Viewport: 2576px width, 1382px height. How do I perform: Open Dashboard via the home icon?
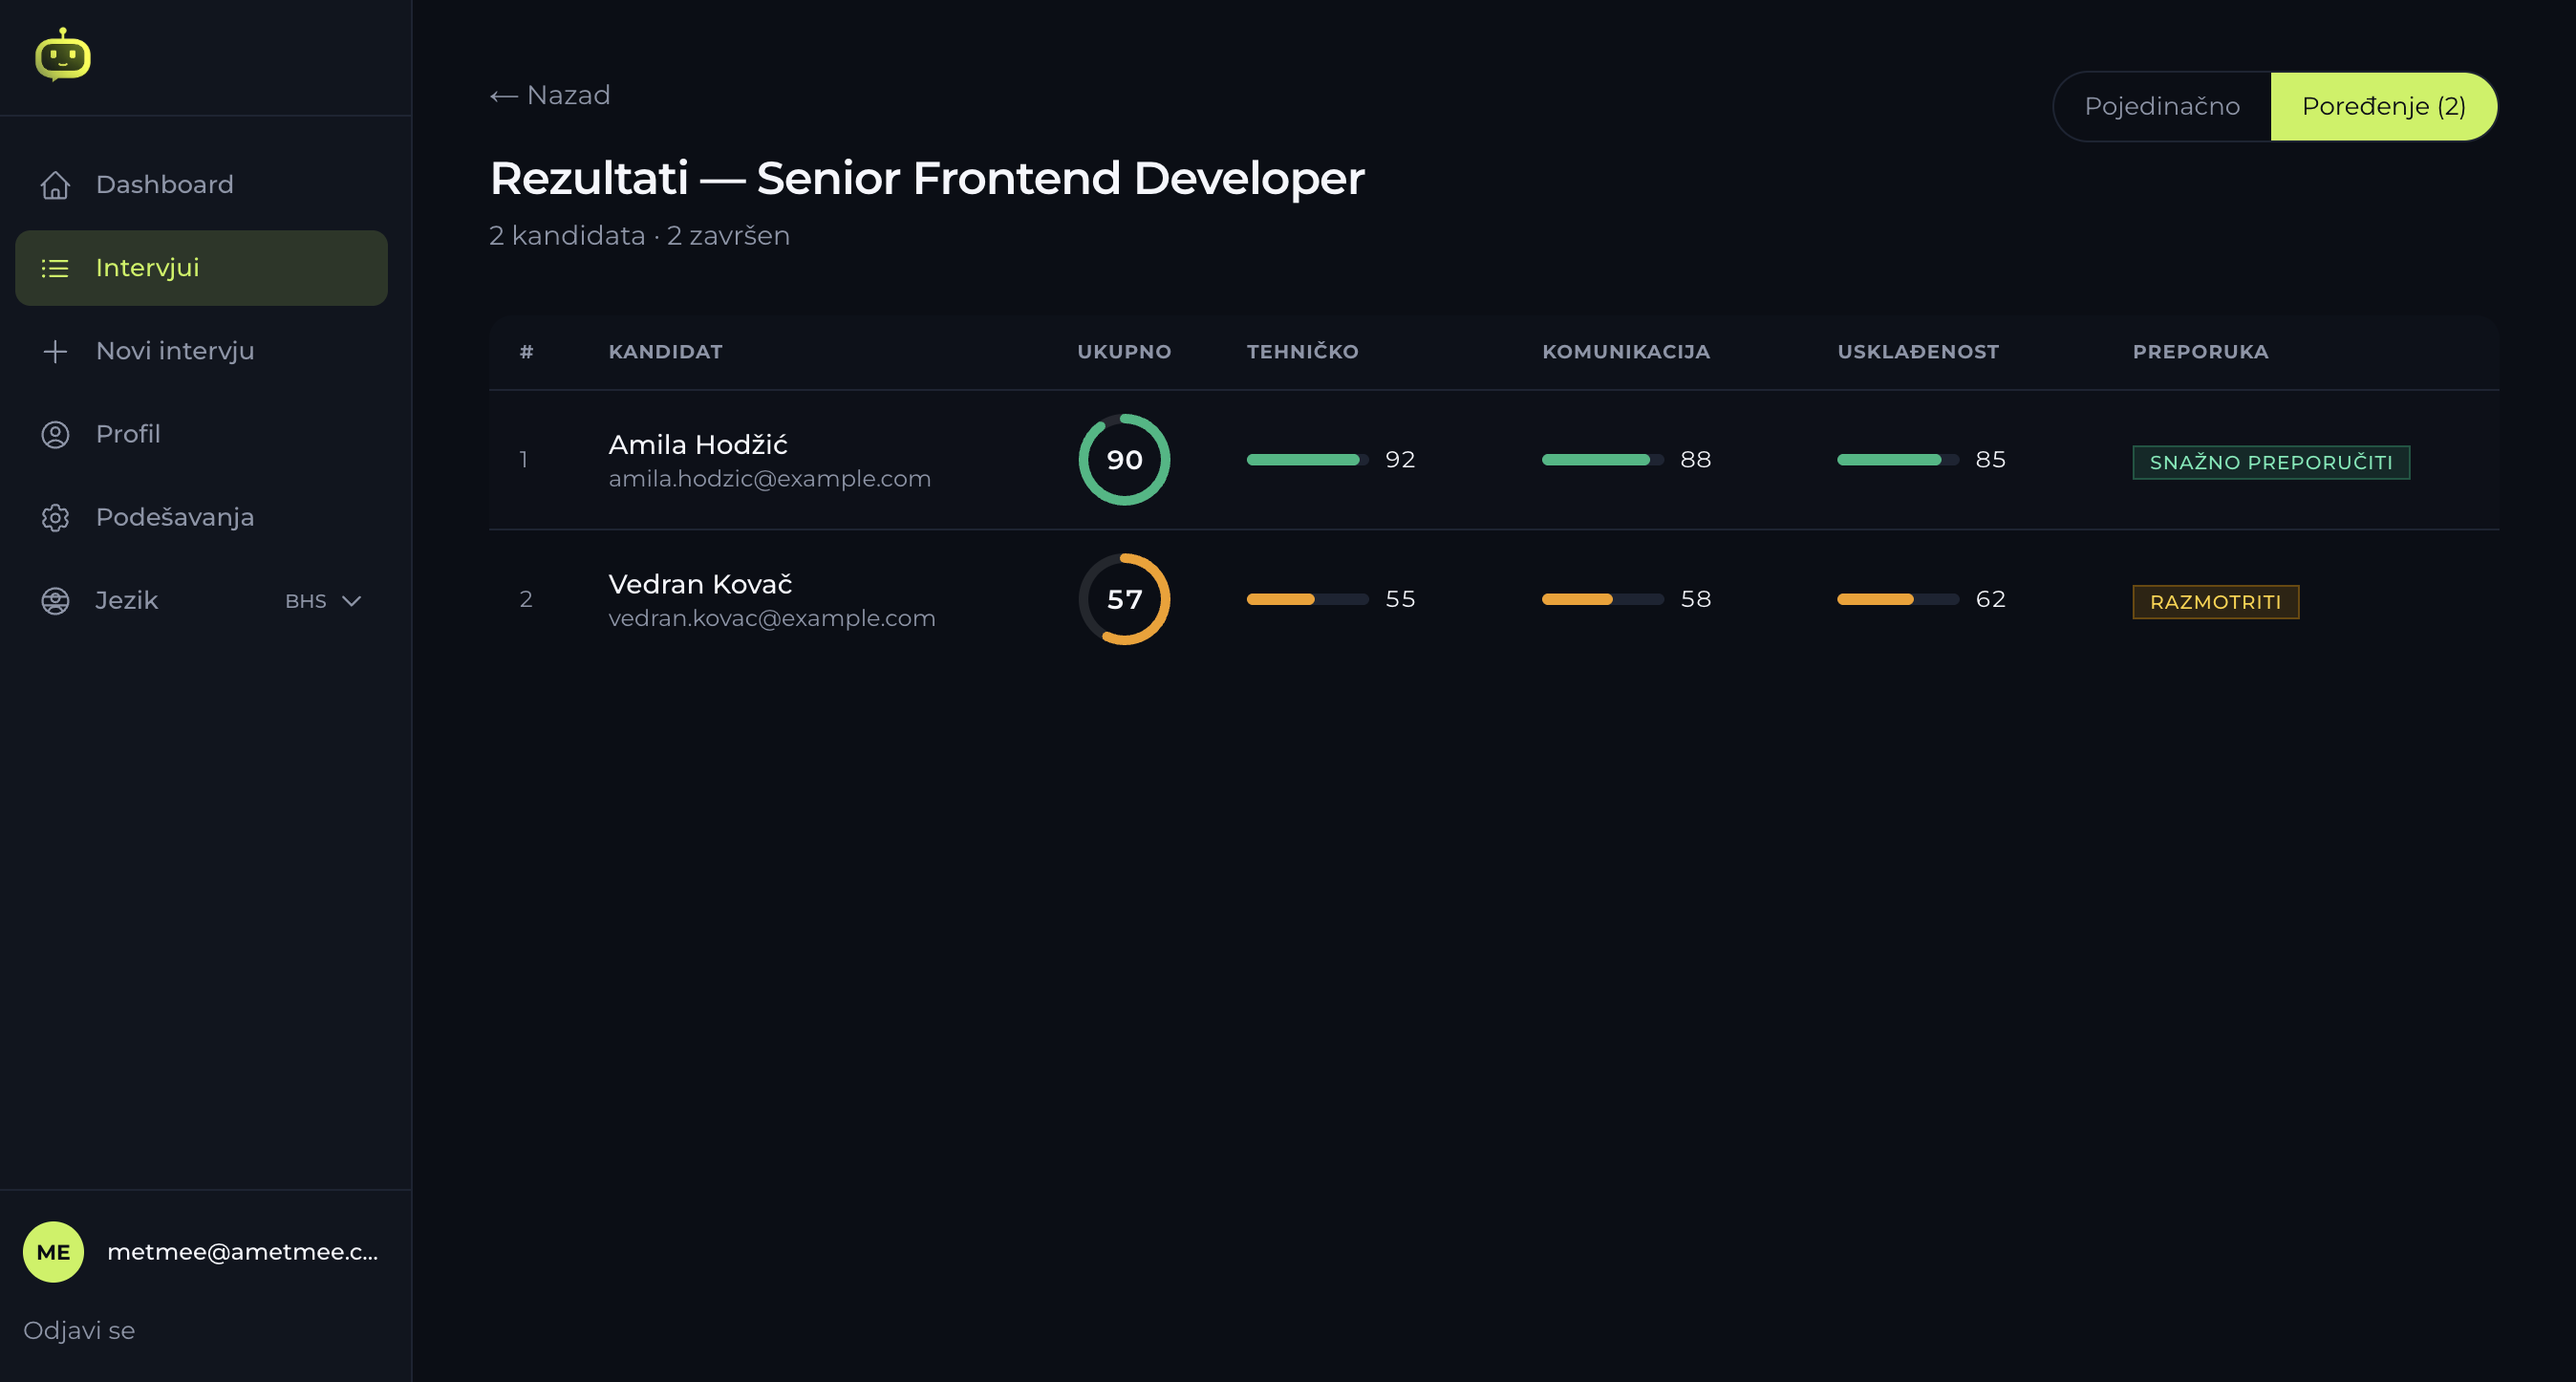55,185
